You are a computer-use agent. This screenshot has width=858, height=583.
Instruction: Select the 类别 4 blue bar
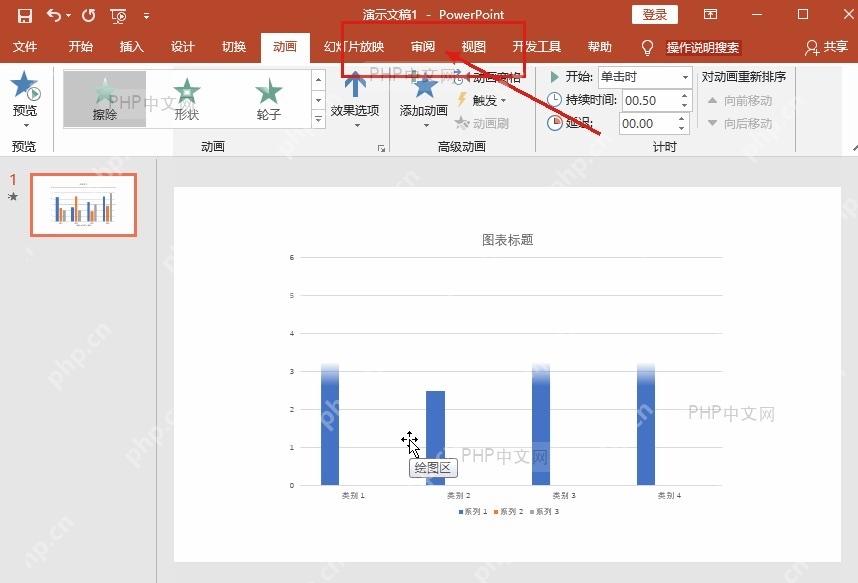[646, 425]
